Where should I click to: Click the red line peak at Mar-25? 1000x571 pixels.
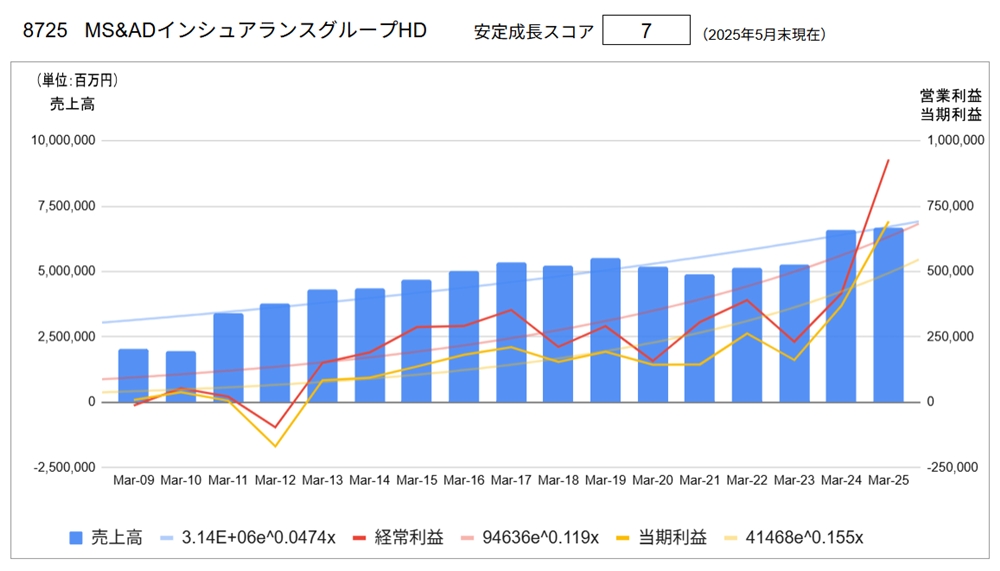(888, 160)
